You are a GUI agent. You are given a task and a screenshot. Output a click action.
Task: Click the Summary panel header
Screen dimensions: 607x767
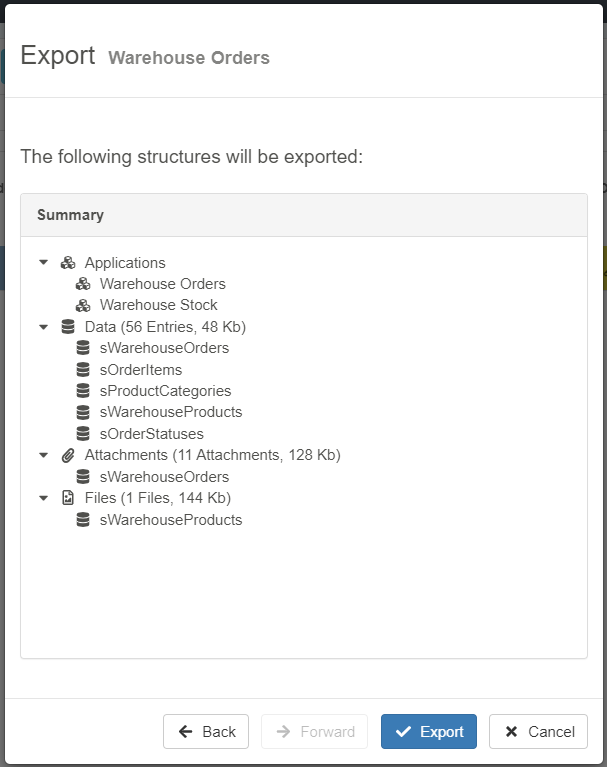pyautogui.click(x=304, y=215)
